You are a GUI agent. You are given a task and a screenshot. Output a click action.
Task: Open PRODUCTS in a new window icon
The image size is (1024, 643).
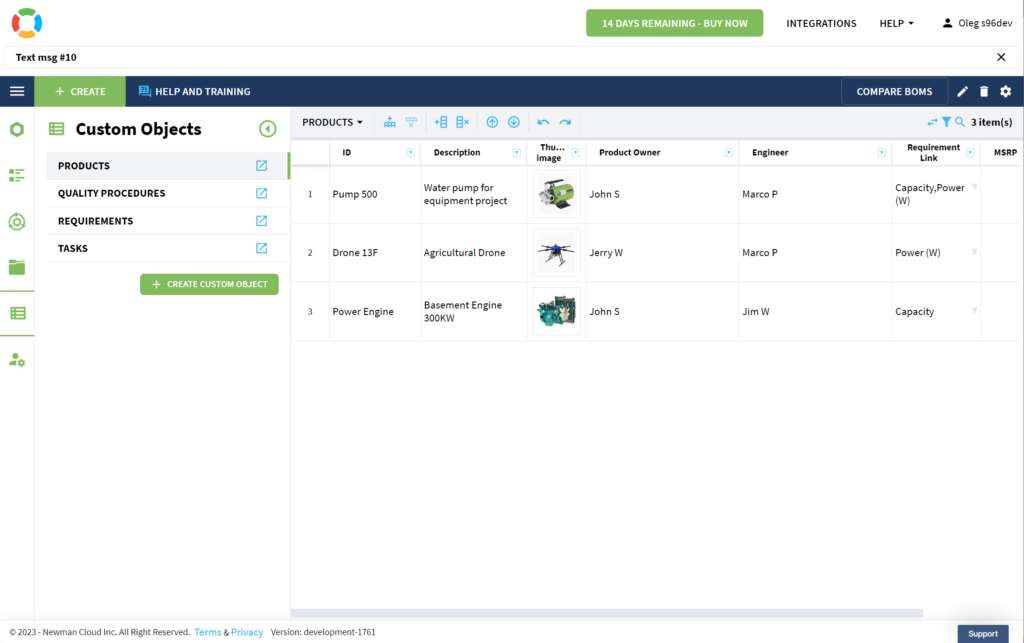point(261,166)
